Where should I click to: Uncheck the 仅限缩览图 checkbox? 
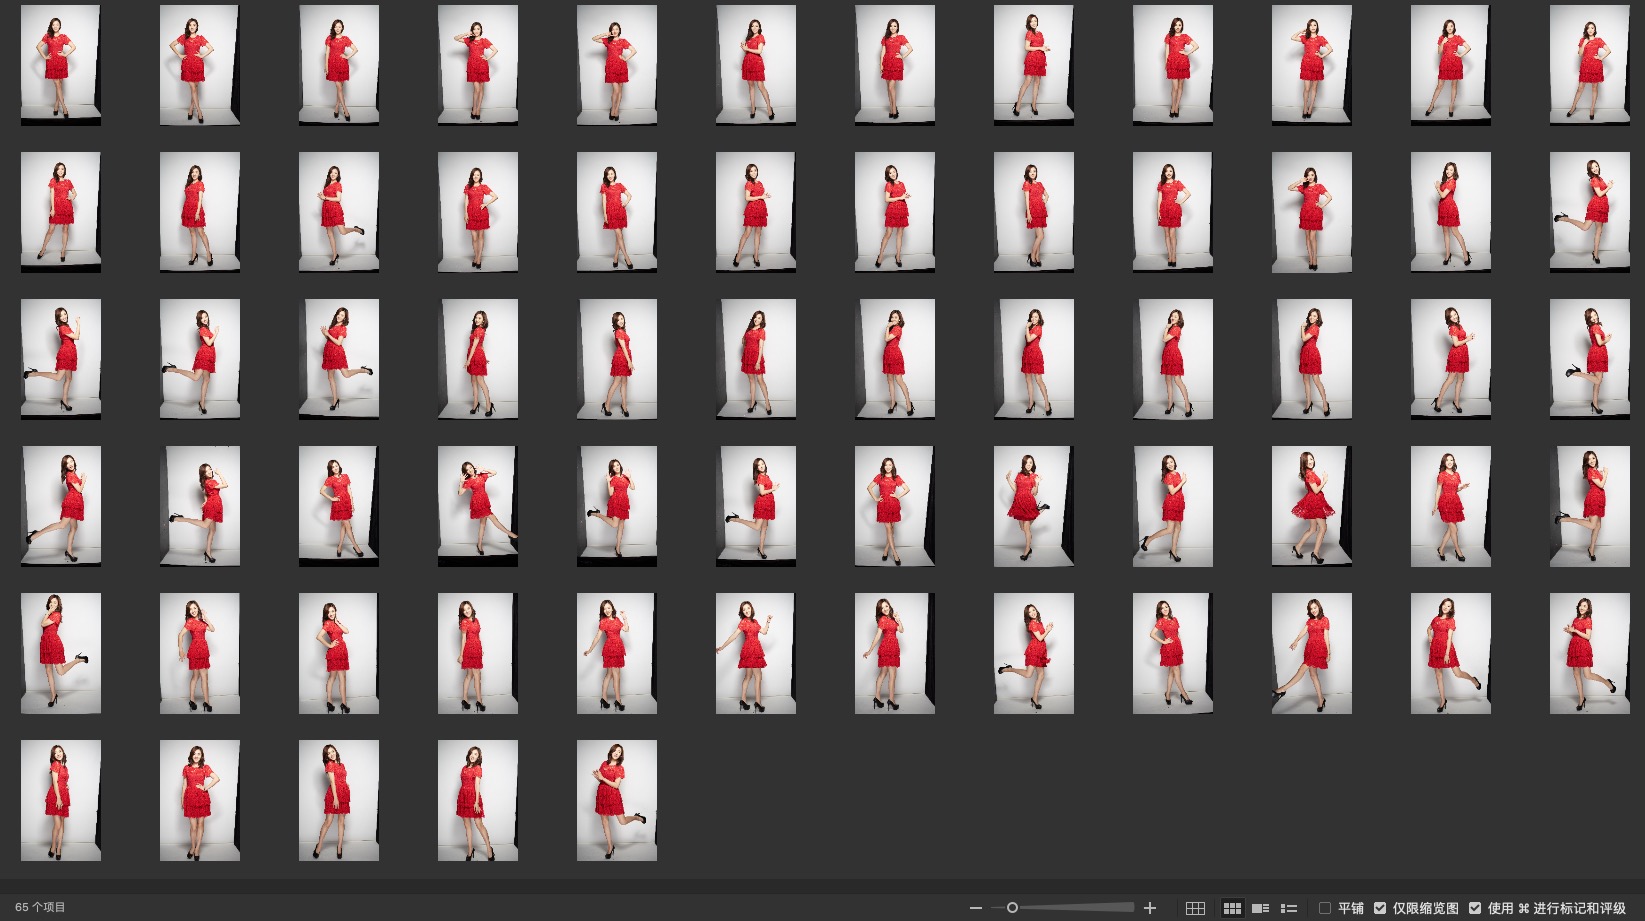click(x=1380, y=908)
